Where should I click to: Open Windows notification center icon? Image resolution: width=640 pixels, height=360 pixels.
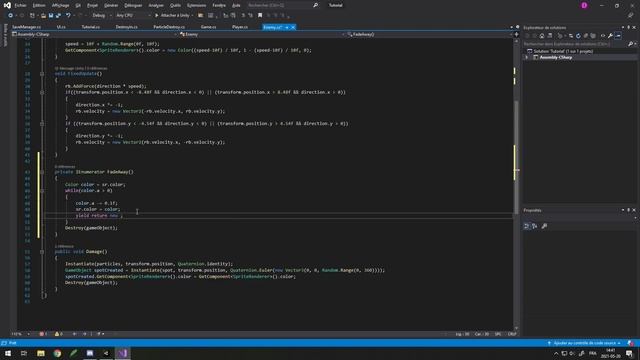click(629, 353)
